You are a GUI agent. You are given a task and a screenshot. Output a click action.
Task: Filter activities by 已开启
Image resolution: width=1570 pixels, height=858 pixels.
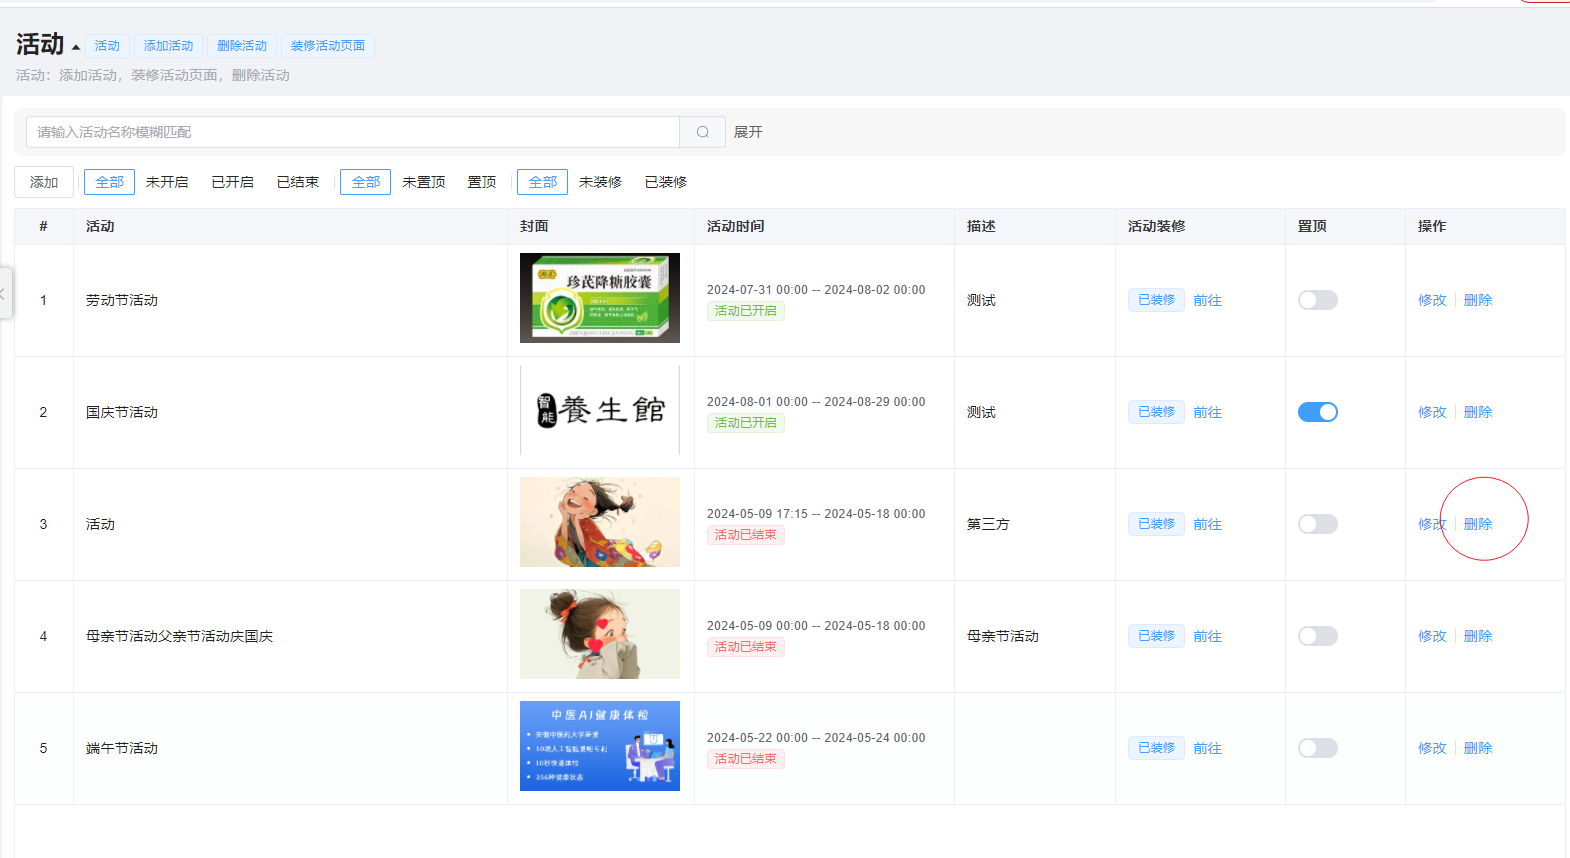233,182
